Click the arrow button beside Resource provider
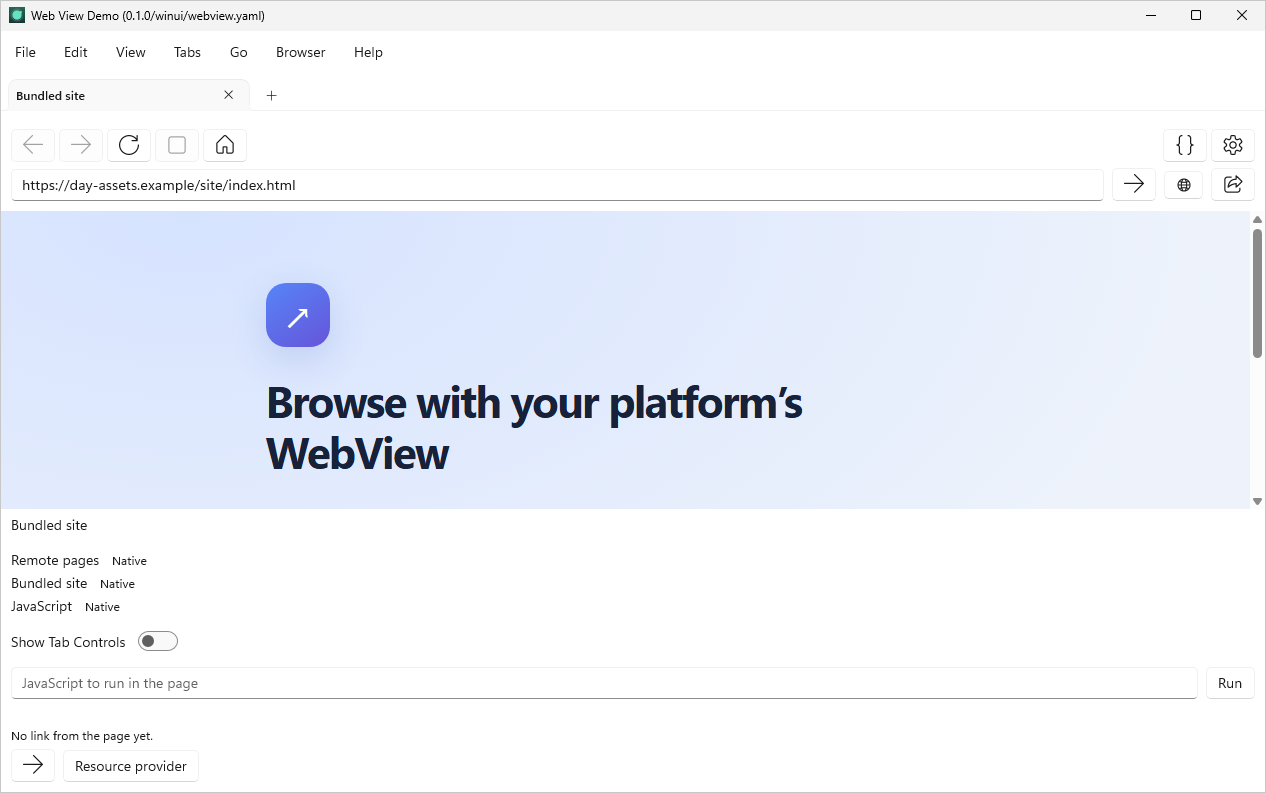1266x793 pixels. coord(33,765)
